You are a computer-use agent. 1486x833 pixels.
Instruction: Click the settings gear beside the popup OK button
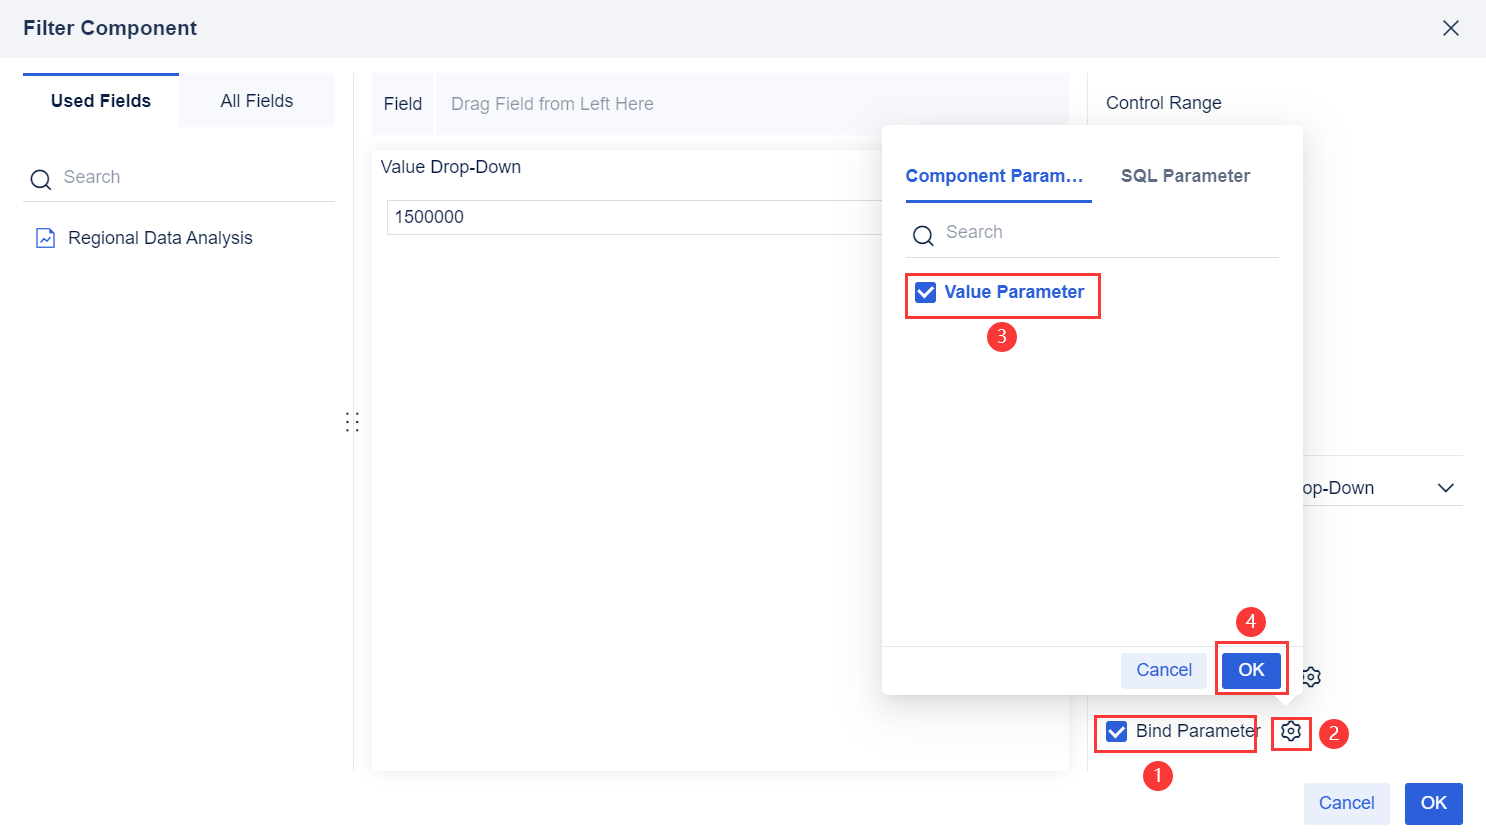click(1310, 676)
